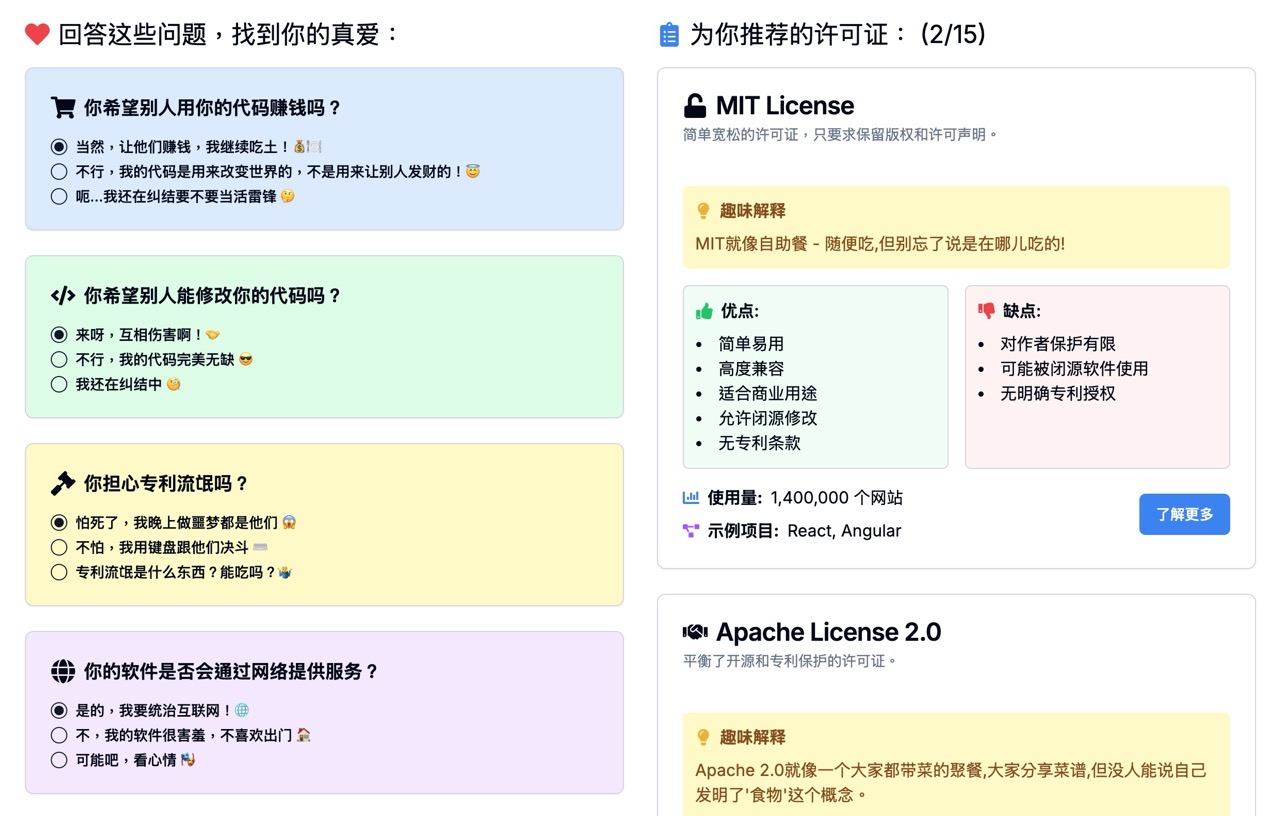
Task: Click the heading 为你推荐的许可证：(2/15)
Action: (x=838, y=35)
